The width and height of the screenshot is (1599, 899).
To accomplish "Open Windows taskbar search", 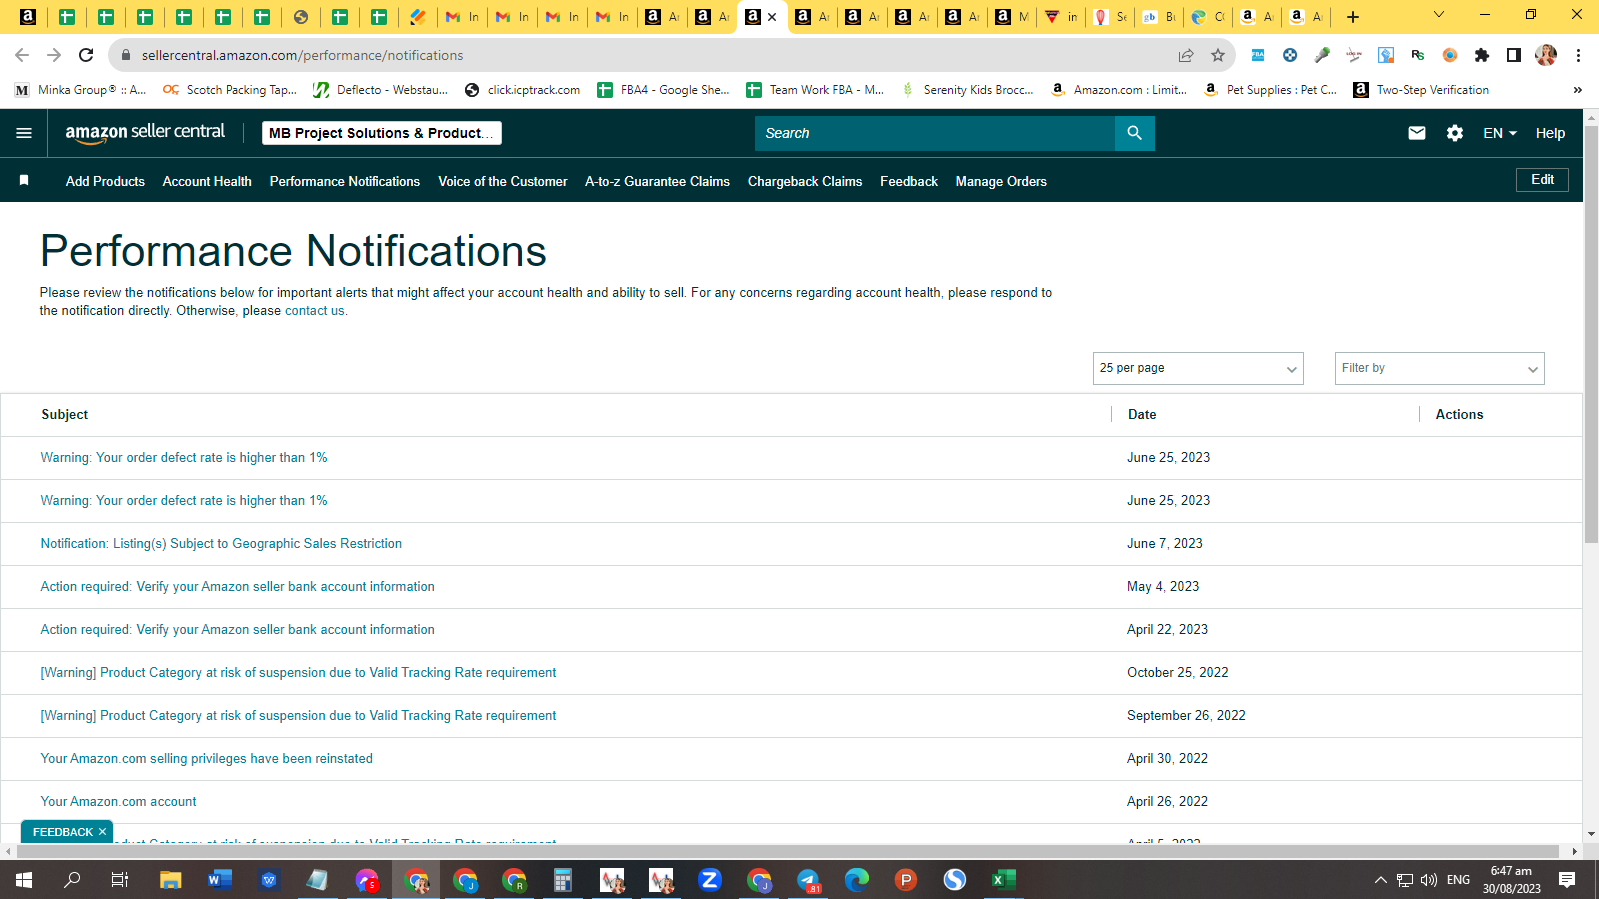I will pos(72,880).
